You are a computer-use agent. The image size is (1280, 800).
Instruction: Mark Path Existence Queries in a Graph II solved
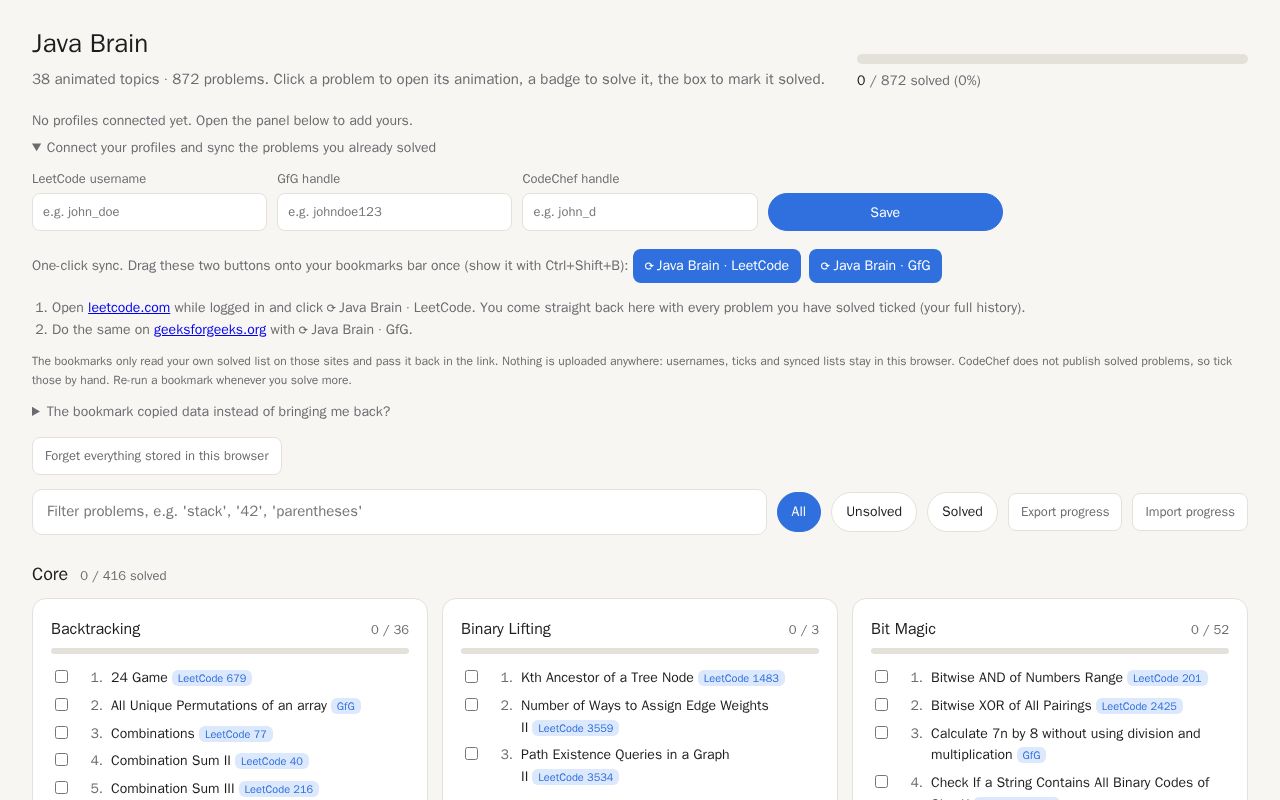(471, 754)
